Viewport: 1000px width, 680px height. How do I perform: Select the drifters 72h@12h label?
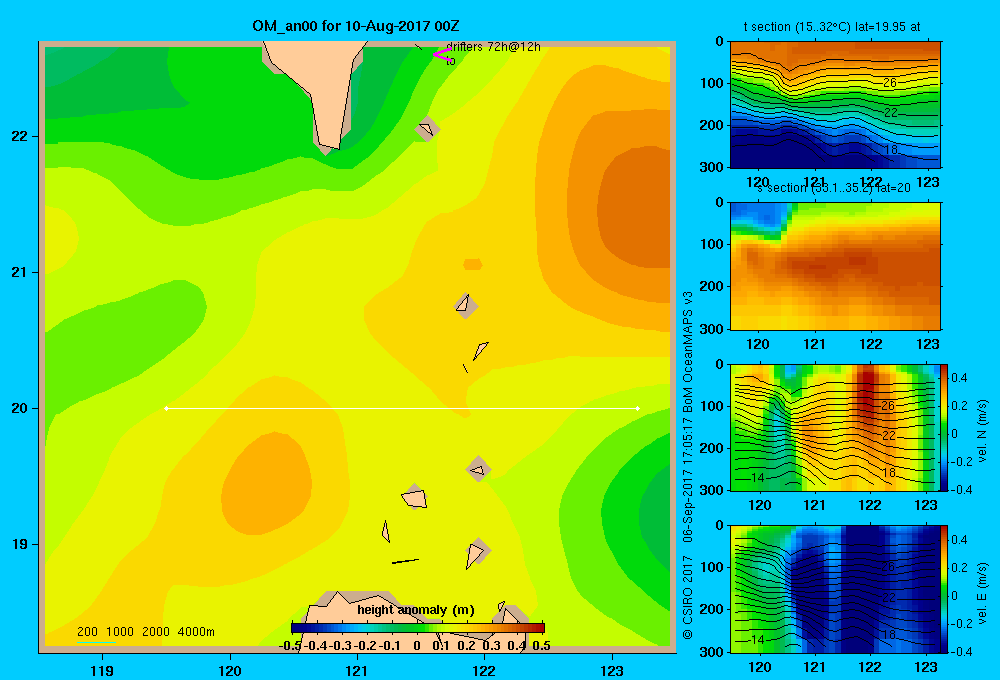tap(493, 47)
